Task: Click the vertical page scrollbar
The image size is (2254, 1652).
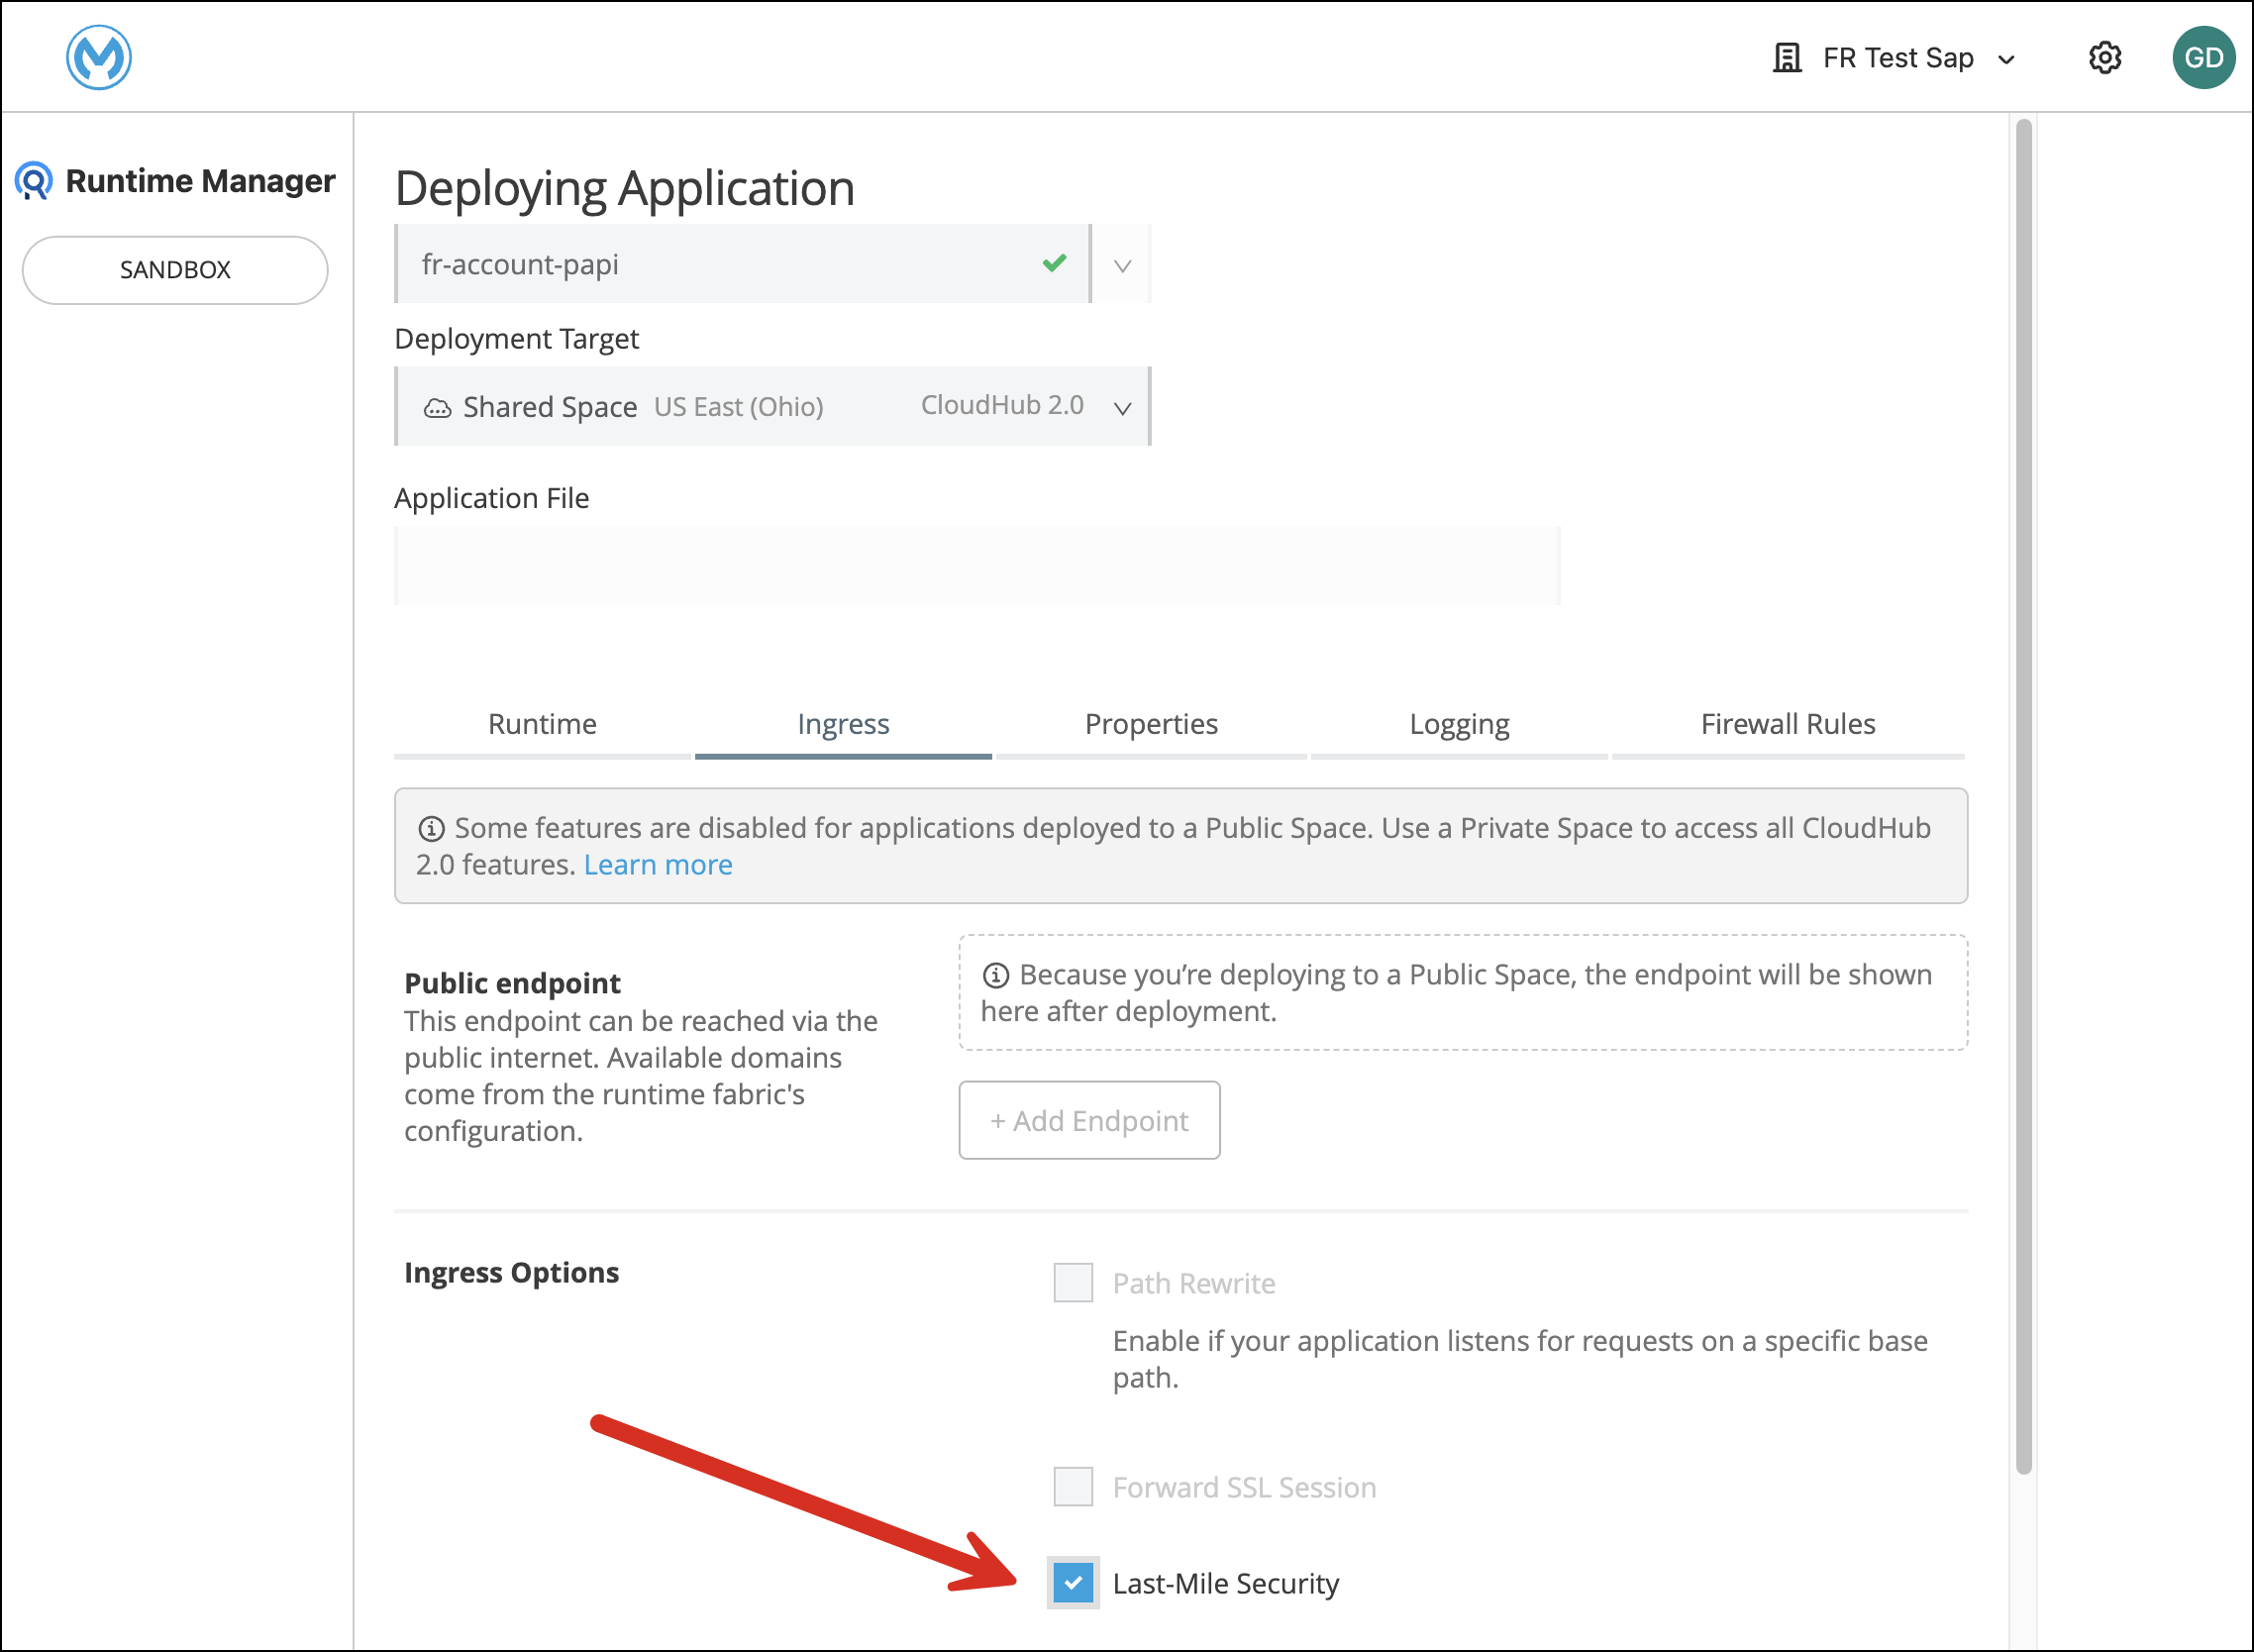Action: click(x=2023, y=796)
